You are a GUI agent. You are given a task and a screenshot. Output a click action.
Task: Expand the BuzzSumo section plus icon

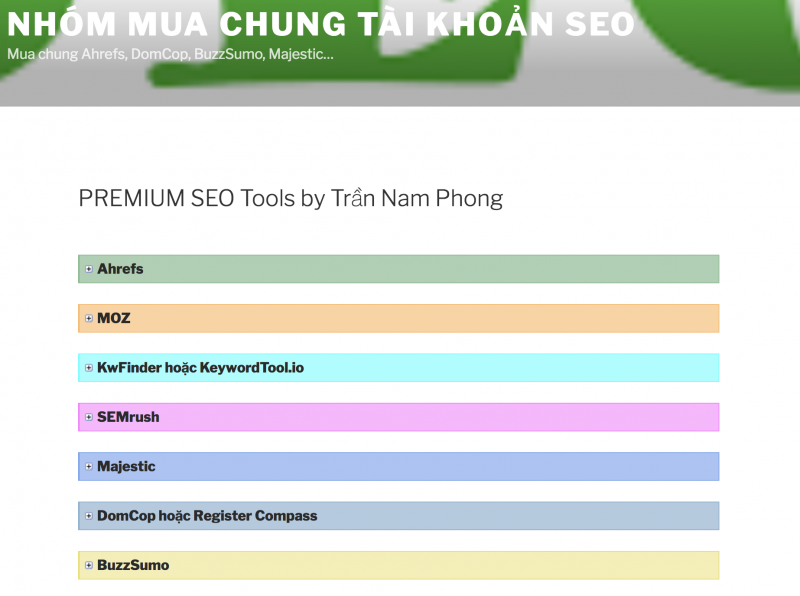coord(89,565)
